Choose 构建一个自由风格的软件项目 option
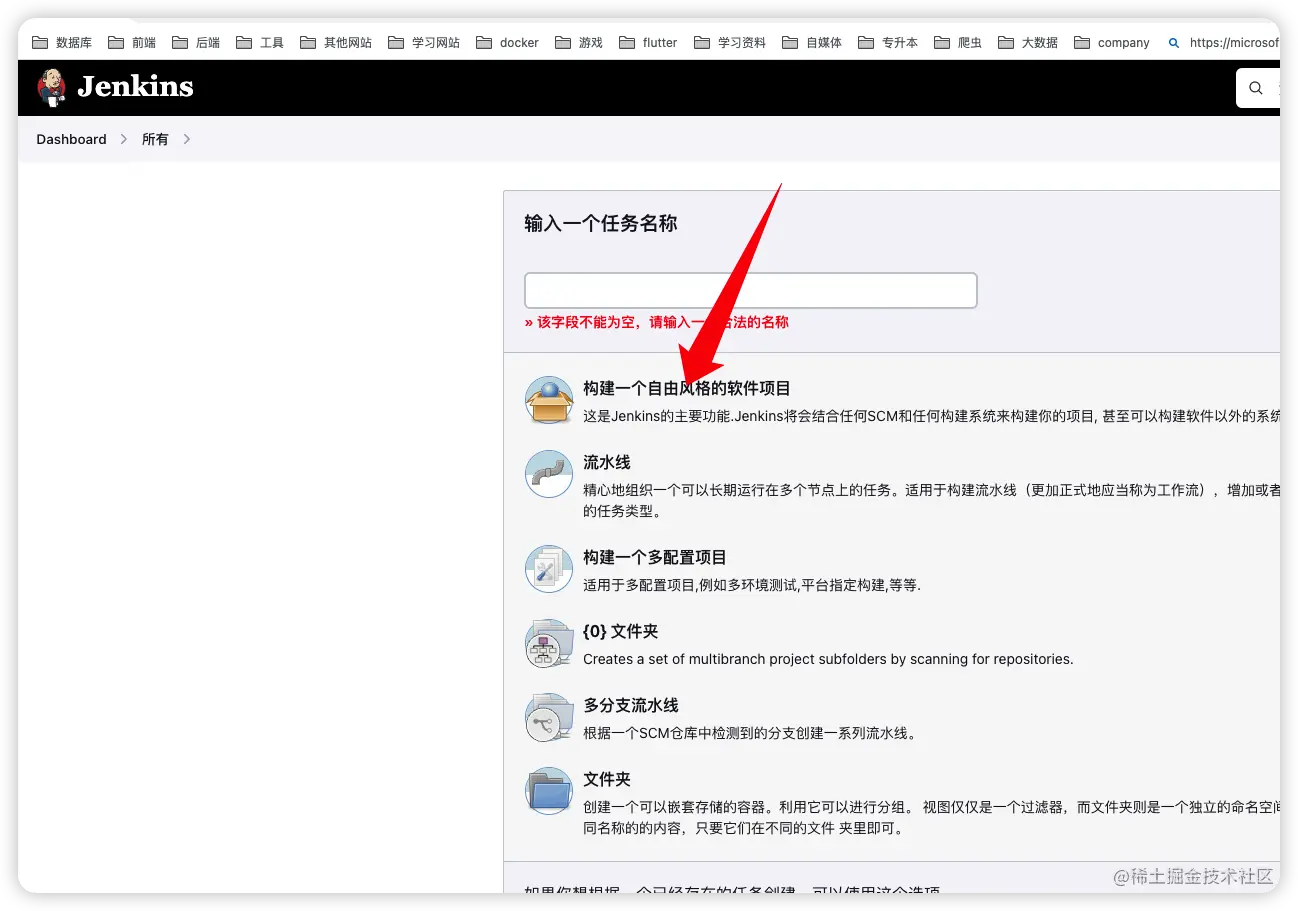This screenshot has height=911, width=1298. (687, 388)
